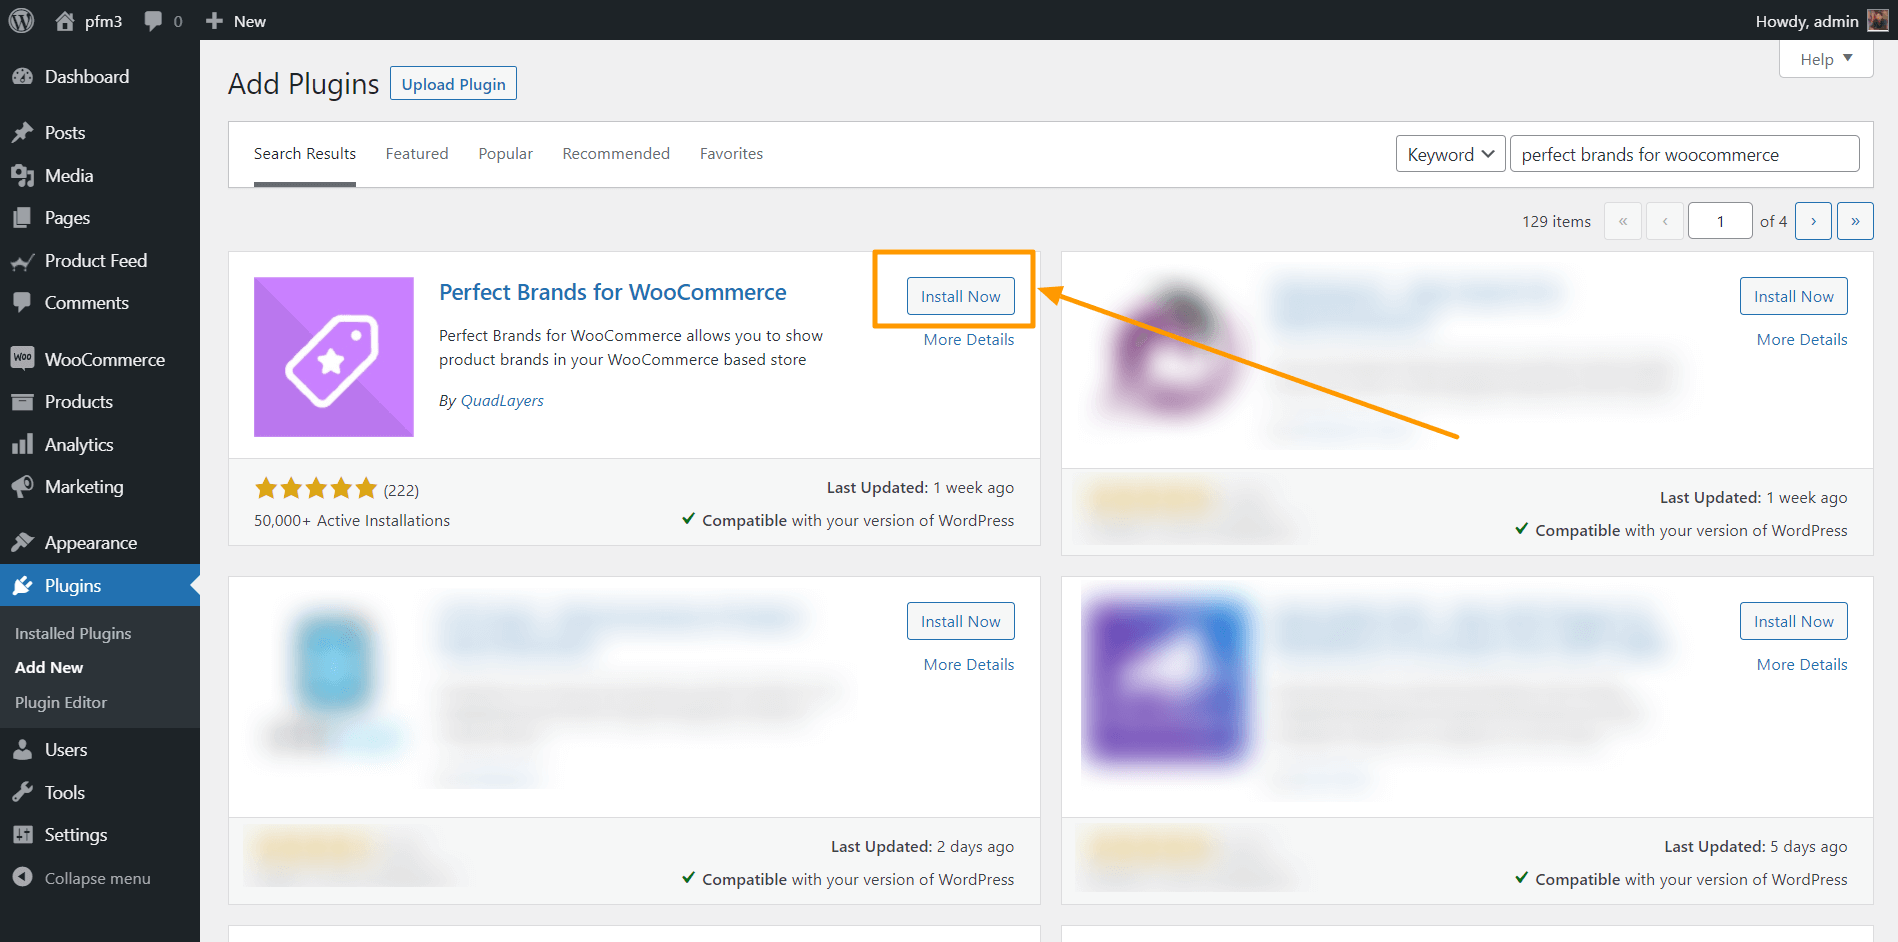Image resolution: width=1898 pixels, height=942 pixels.
Task: Click the Plugins plug icon
Action: (22, 586)
